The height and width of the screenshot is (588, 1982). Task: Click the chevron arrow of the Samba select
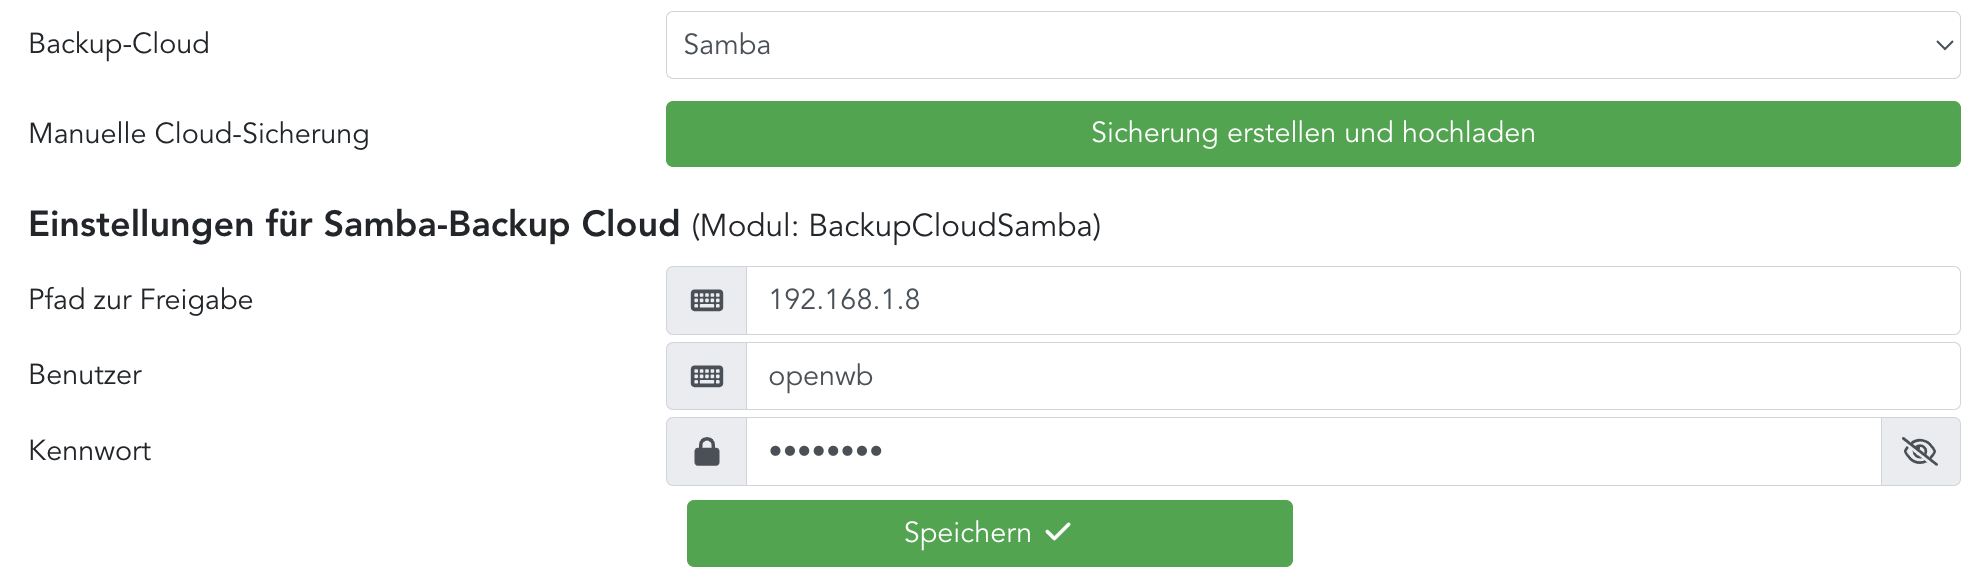(1944, 45)
